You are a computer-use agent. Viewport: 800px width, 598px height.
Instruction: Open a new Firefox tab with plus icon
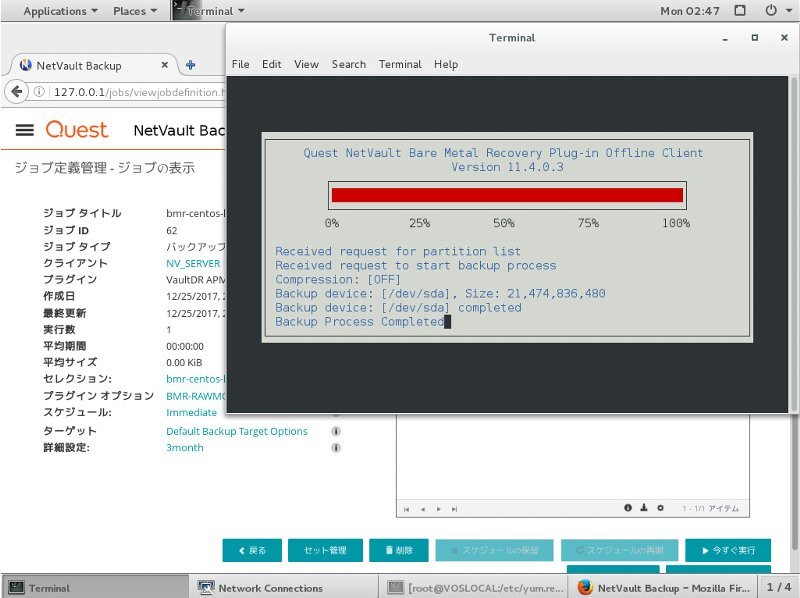coord(190,65)
